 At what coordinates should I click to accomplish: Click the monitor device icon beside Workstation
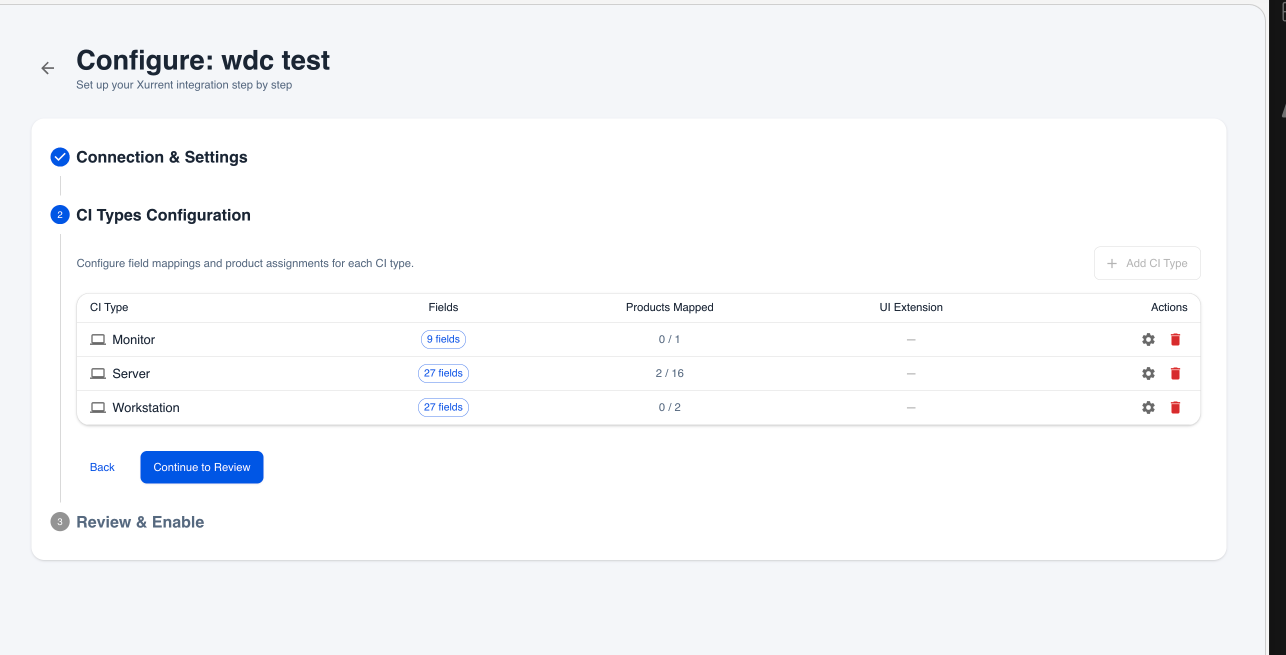tap(98, 407)
